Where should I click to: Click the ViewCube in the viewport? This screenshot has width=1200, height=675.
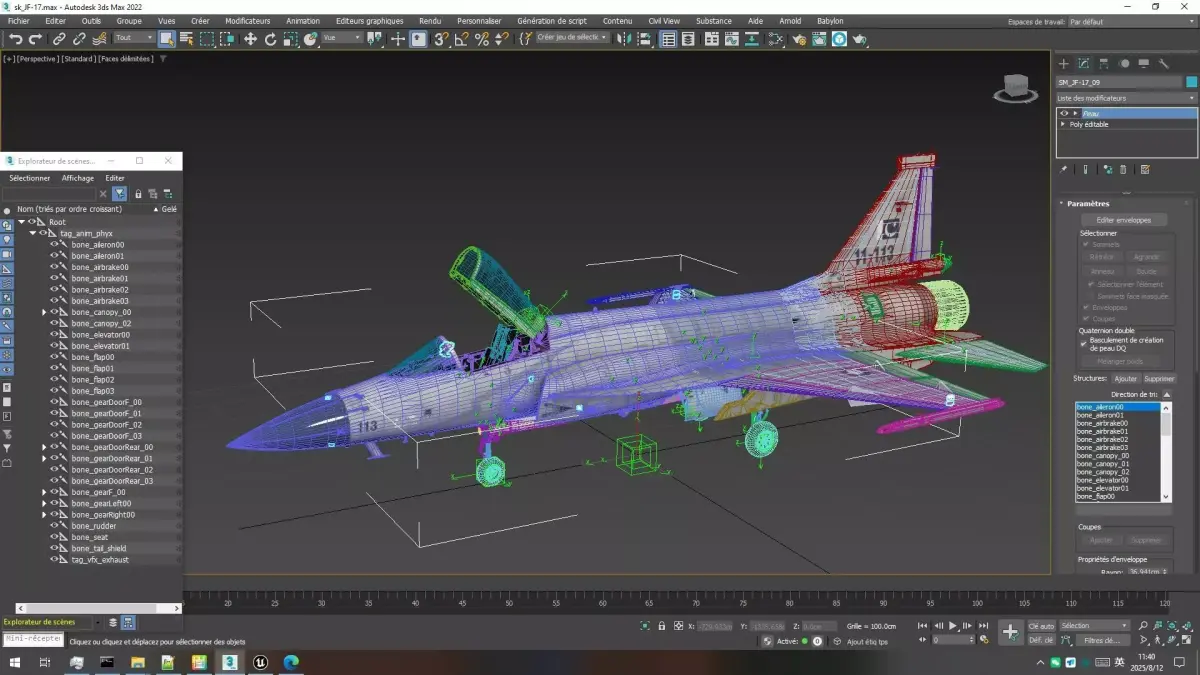[1015, 88]
